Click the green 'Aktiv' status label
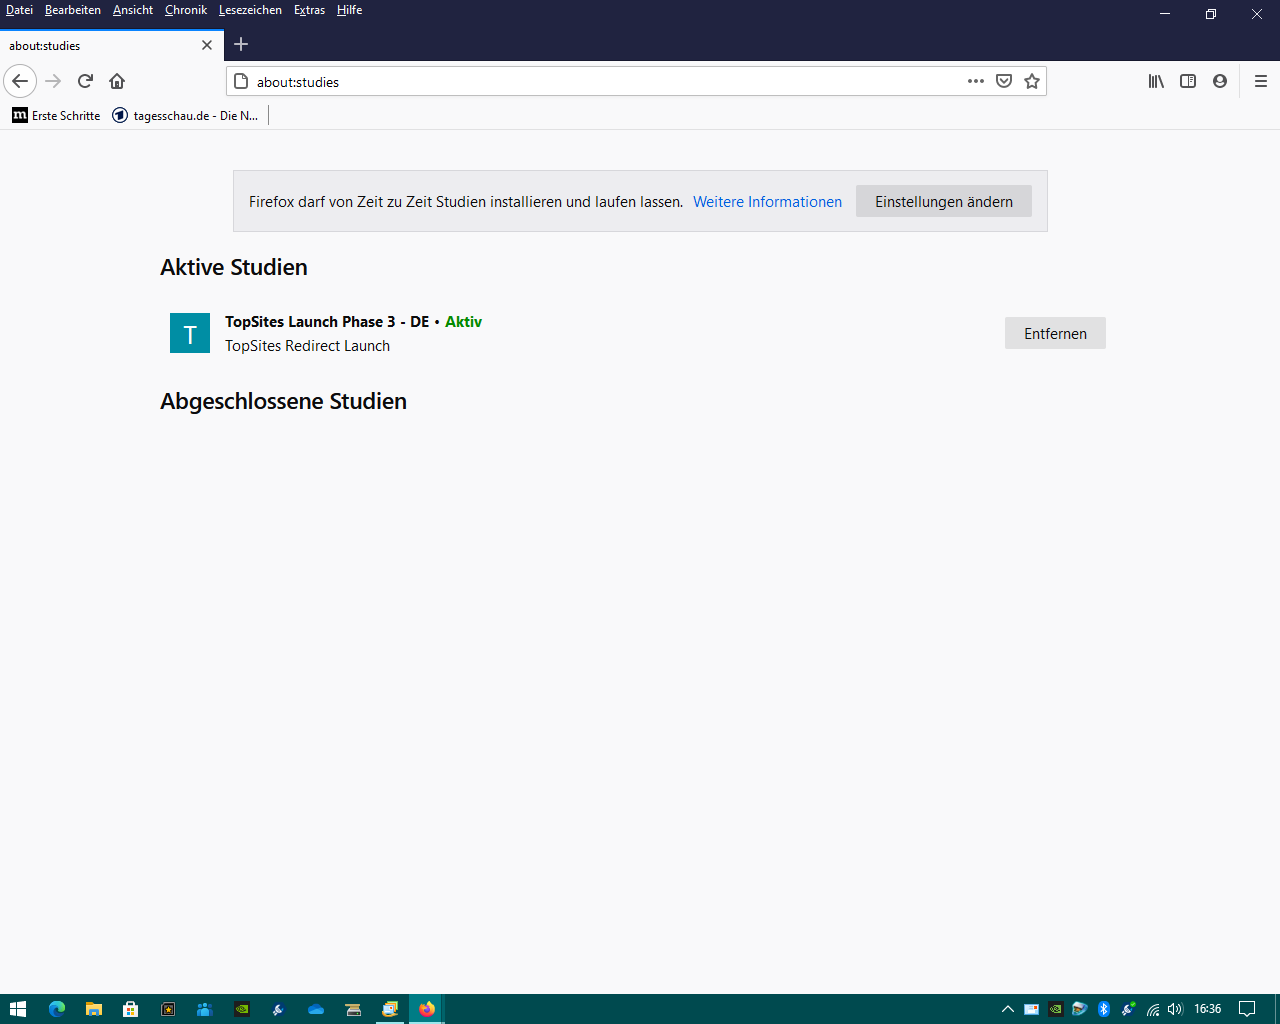The height and width of the screenshot is (1024, 1280). [463, 322]
